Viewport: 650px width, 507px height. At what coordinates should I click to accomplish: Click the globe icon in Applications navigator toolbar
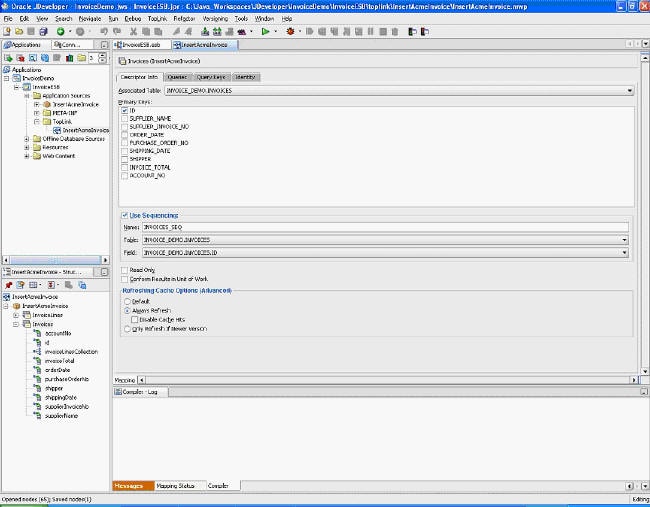pyautogui.click(x=45, y=58)
